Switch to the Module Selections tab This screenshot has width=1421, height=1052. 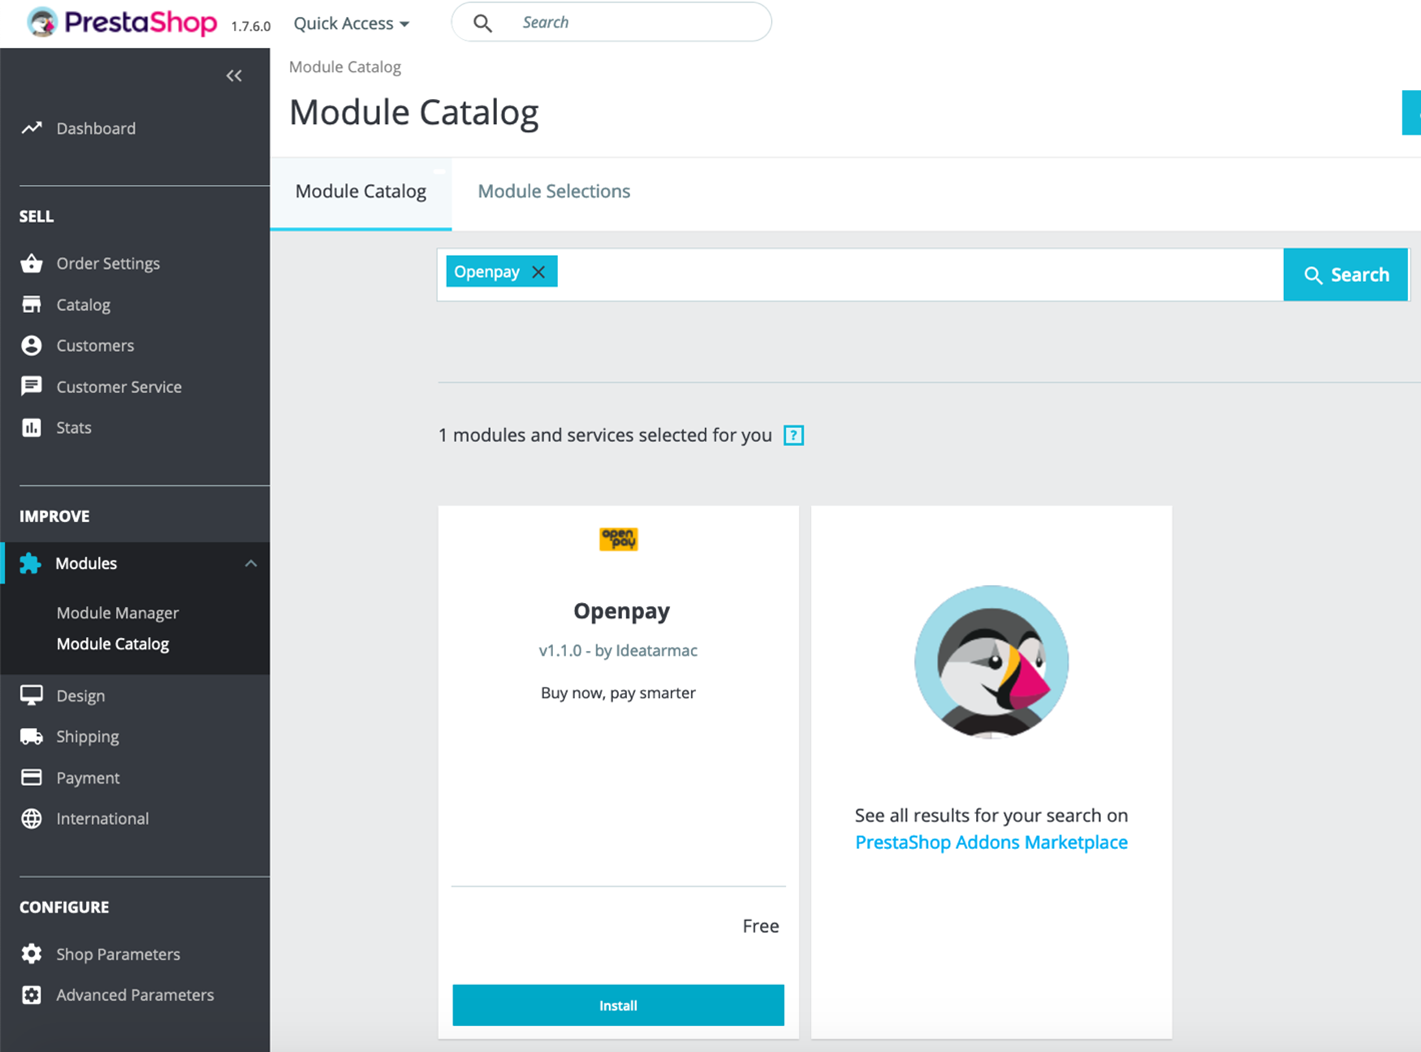pos(554,191)
